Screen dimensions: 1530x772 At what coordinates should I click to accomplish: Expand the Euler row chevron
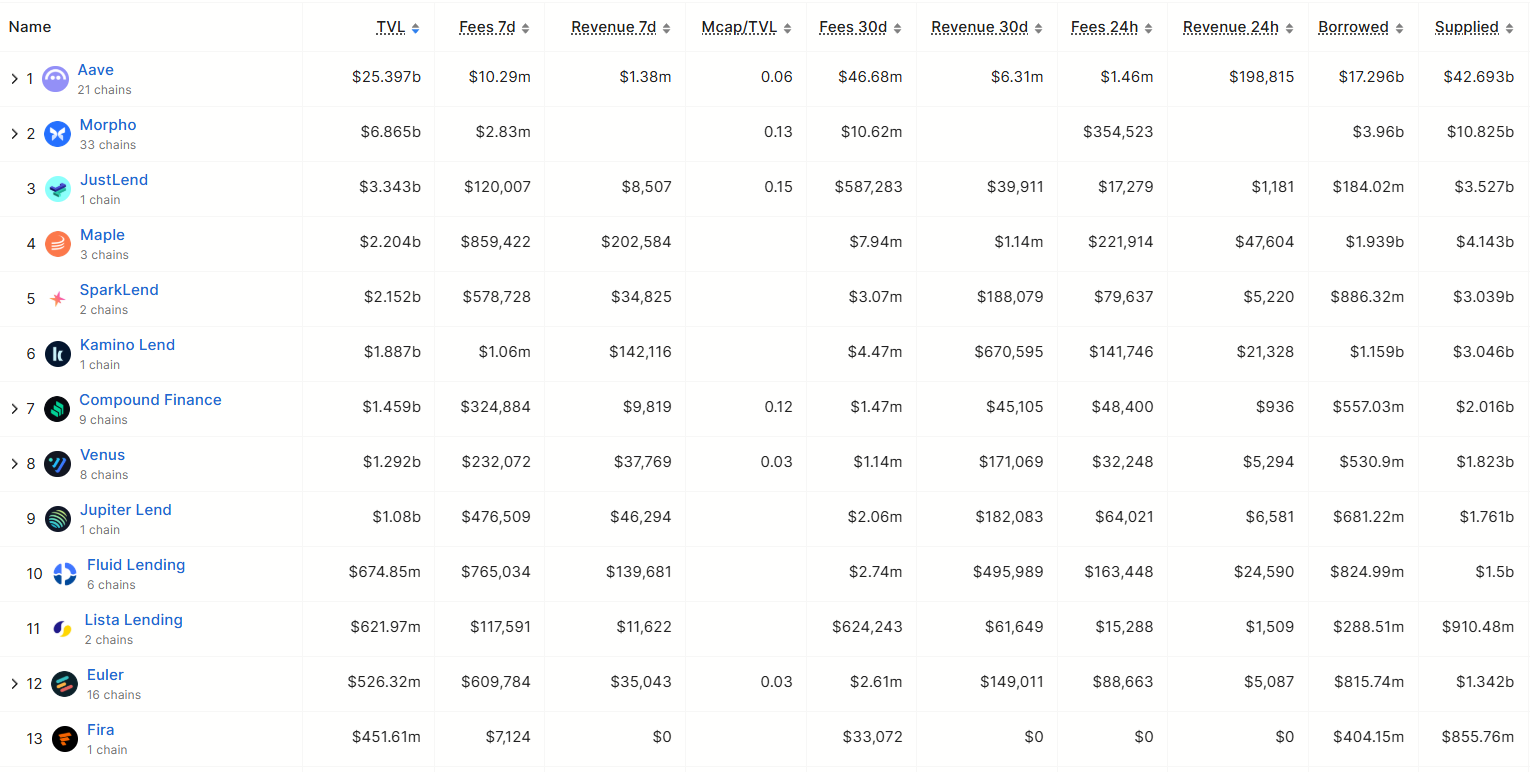[x=13, y=683]
